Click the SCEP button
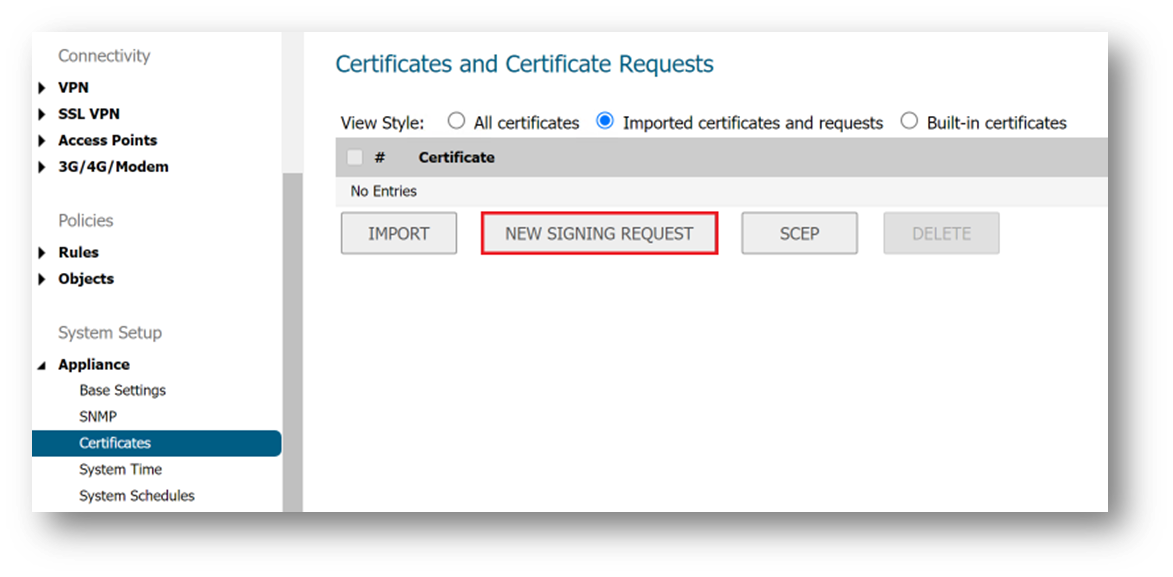 799,233
